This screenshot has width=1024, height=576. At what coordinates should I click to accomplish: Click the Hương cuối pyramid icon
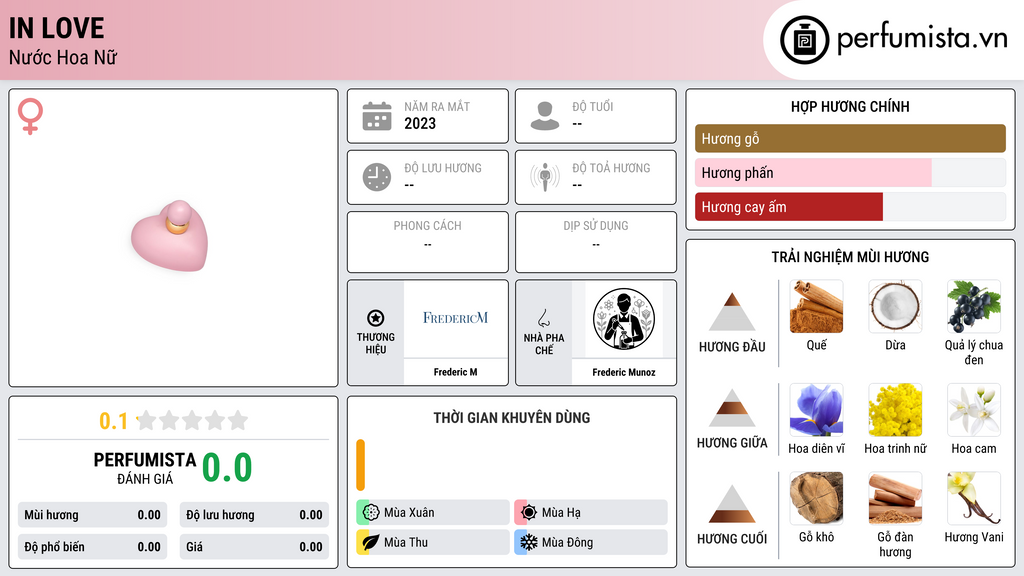(732, 504)
